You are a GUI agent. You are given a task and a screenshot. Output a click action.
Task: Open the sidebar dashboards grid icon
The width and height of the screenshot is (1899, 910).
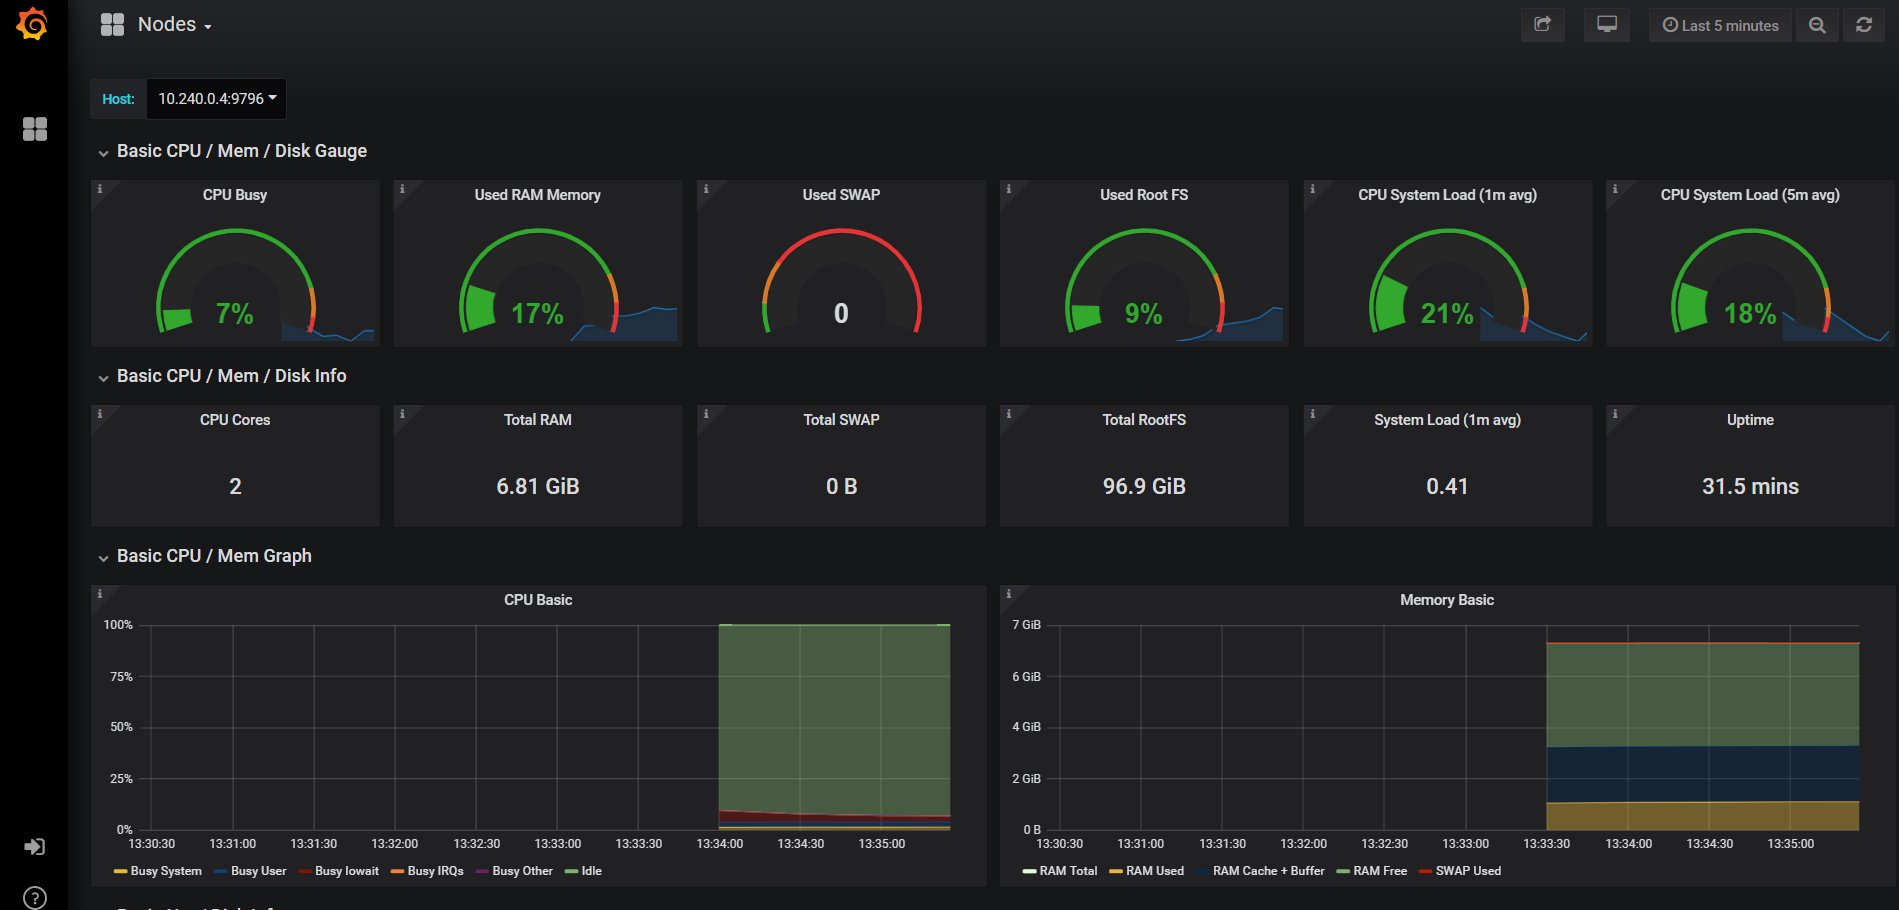point(35,129)
